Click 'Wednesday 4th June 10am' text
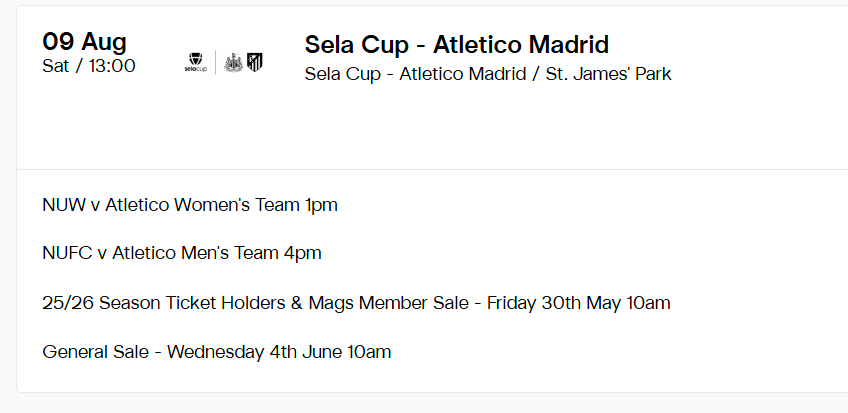Screen dimensions: 848x413 pos(279,352)
